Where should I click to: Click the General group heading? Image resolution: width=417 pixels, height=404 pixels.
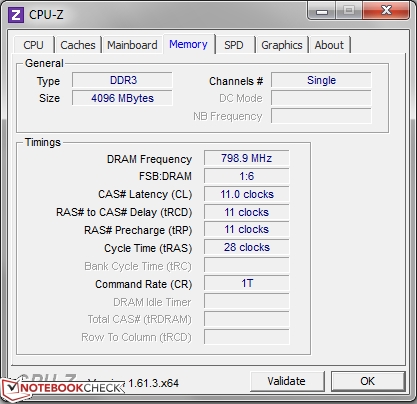(44, 63)
